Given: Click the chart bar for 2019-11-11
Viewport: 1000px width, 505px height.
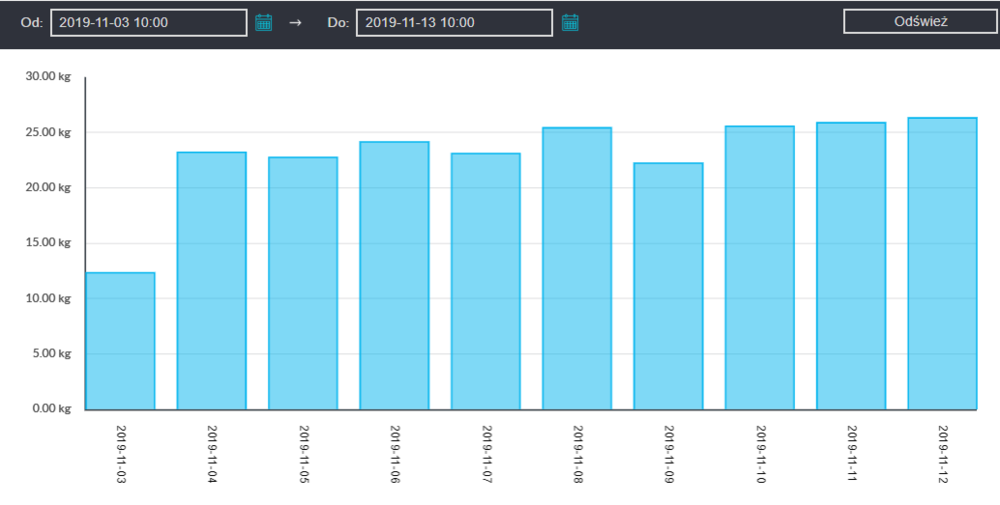Looking at the screenshot, I should coord(851,266).
